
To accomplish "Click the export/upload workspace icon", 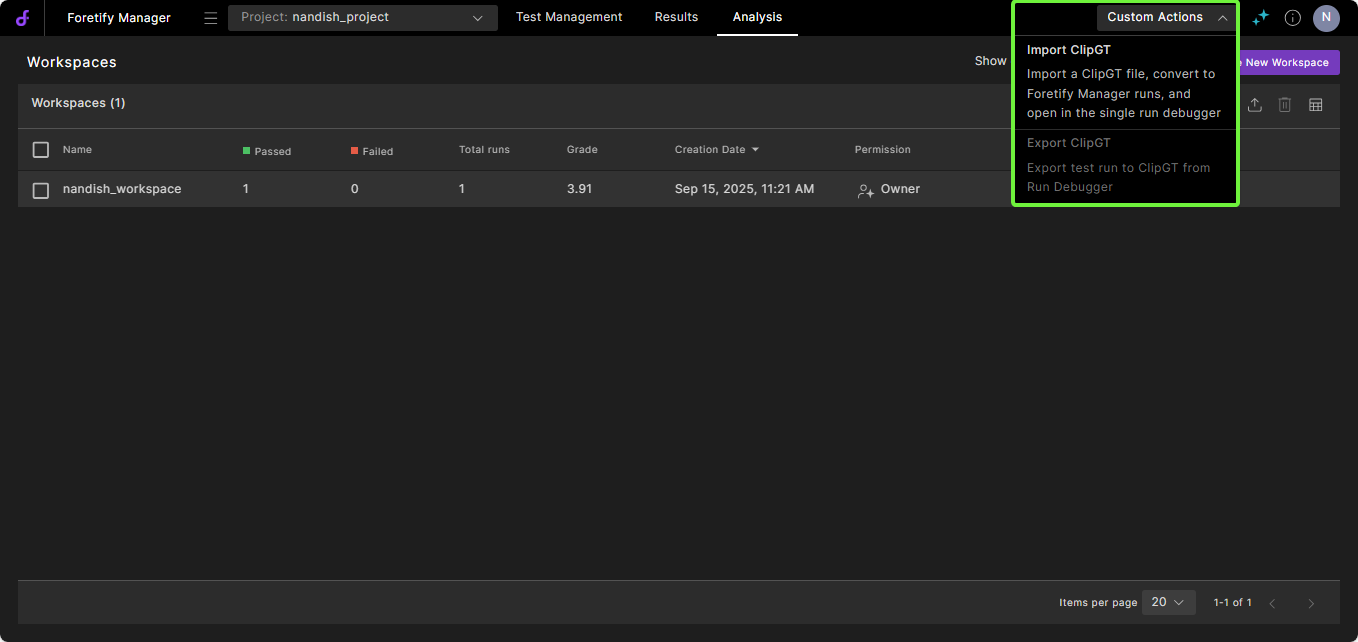I will tap(1255, 105).
